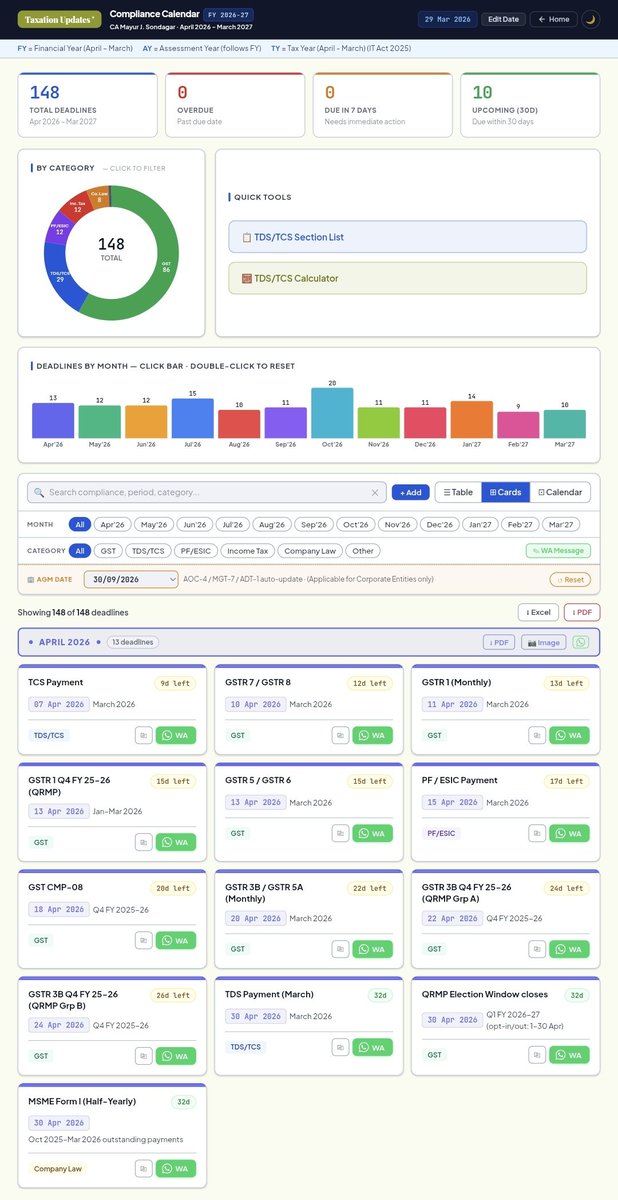
Task: Filter month to Mar'27 pill
Action: 562,524
